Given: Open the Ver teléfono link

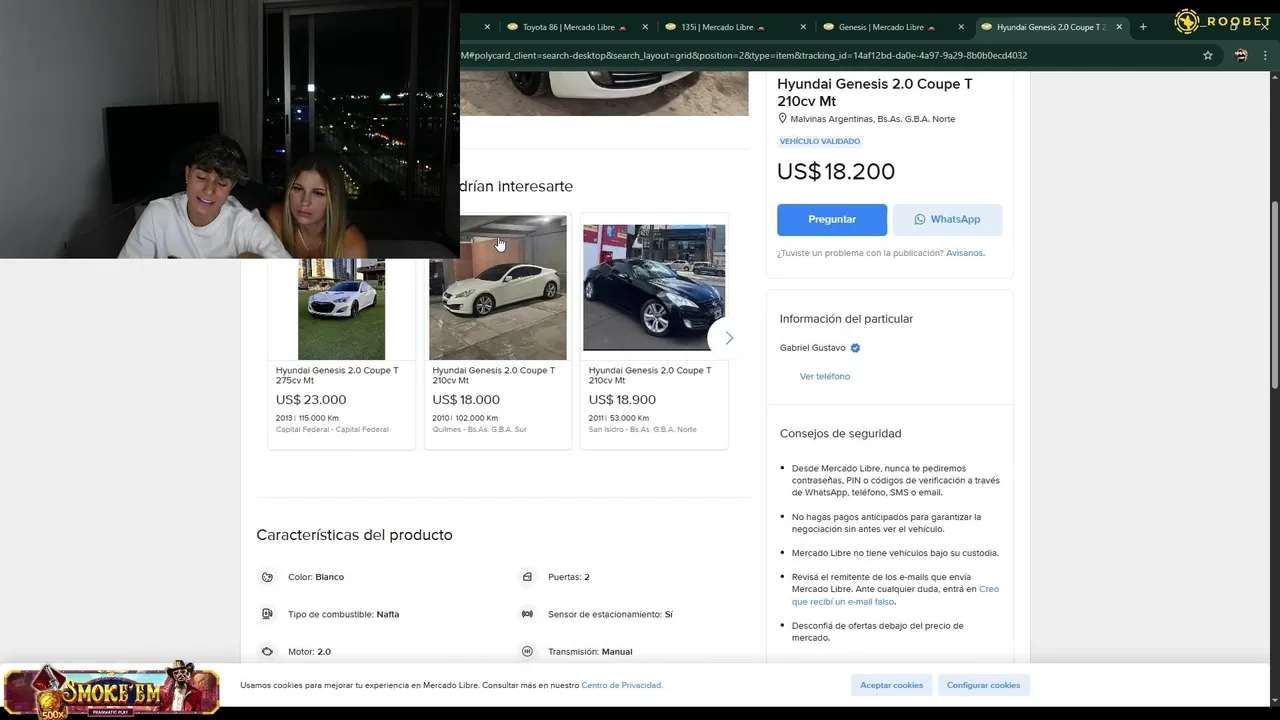Looking at the screenshot, I should pyautogui.click(x=825, y=376).
